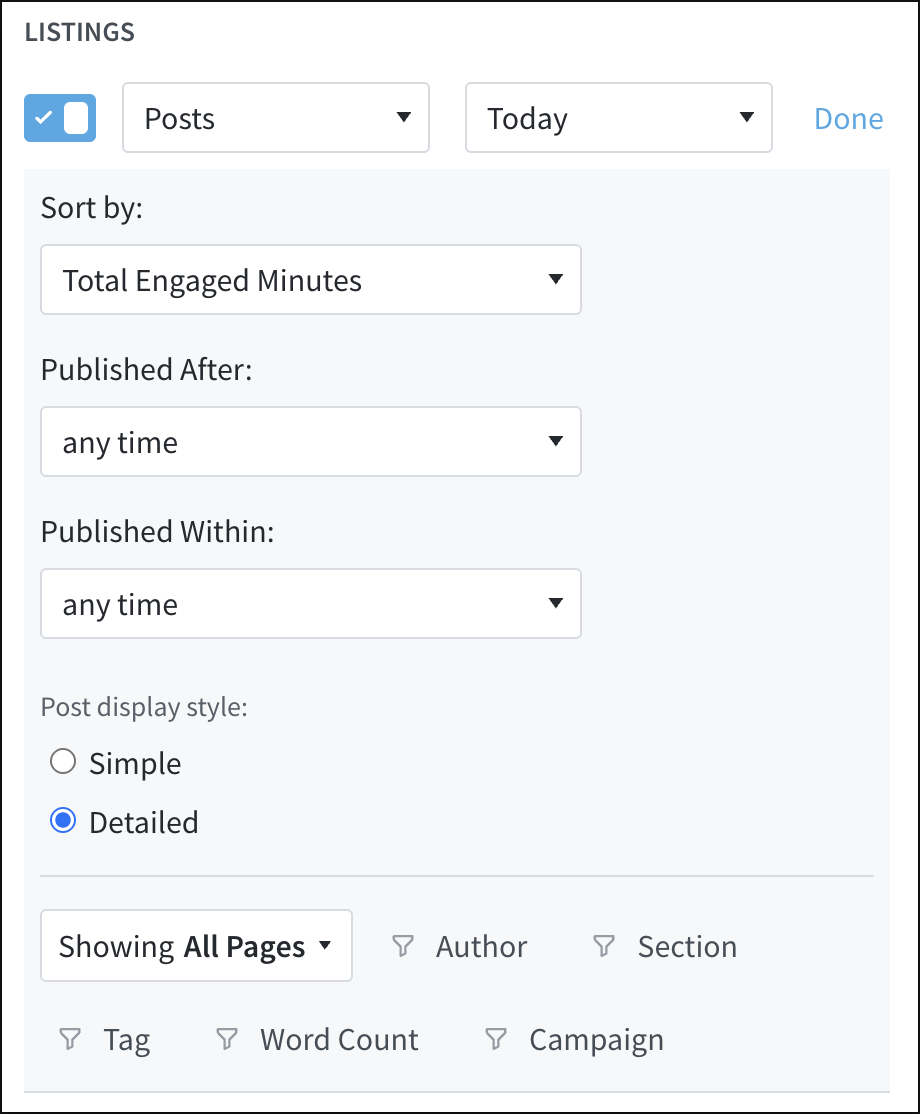Screen dimensions: 920x1114
Task: Filter by Author label
Action: pos(482,946)
